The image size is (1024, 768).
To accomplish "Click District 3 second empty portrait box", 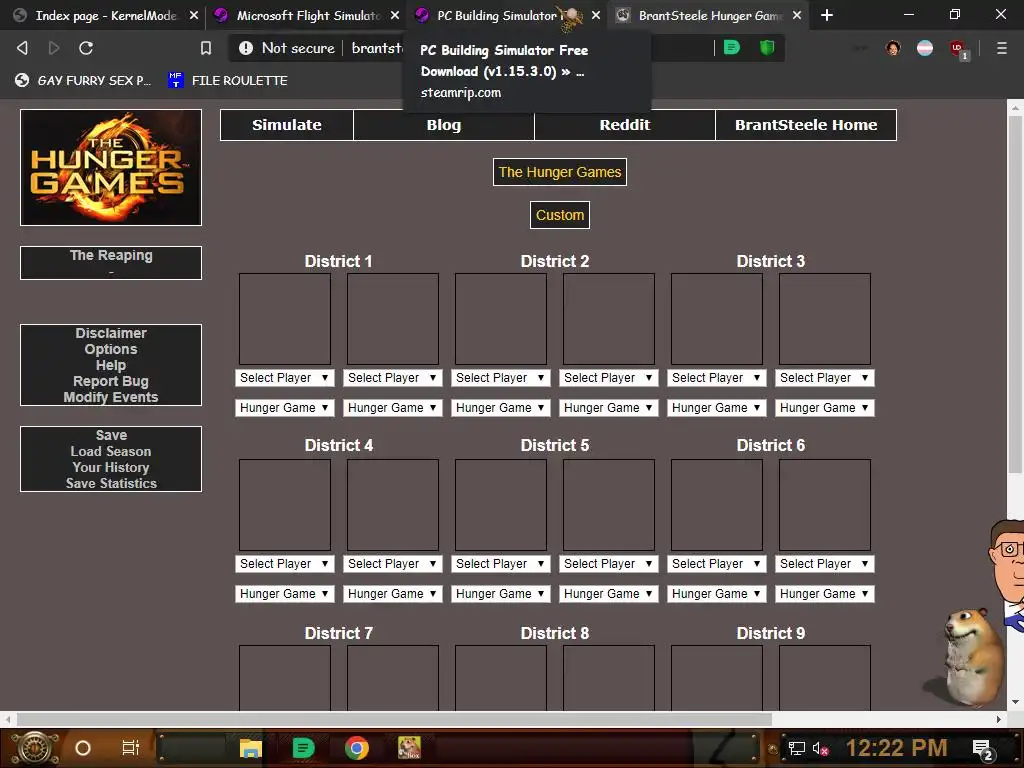I will pos(825,319).
